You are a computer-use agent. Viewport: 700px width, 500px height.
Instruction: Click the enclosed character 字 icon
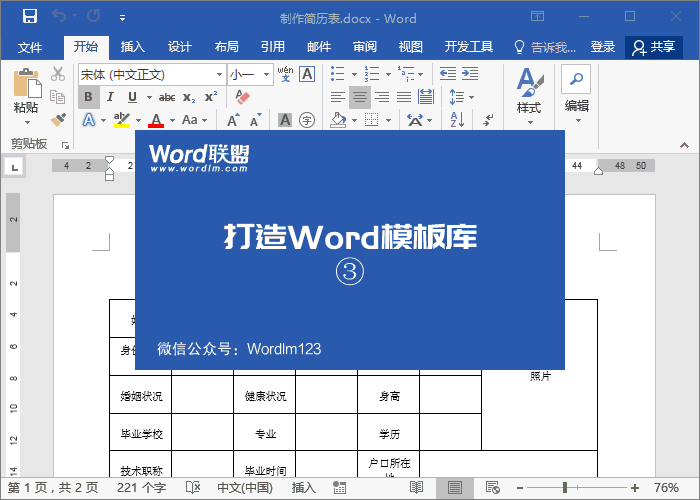click(307, 120)
